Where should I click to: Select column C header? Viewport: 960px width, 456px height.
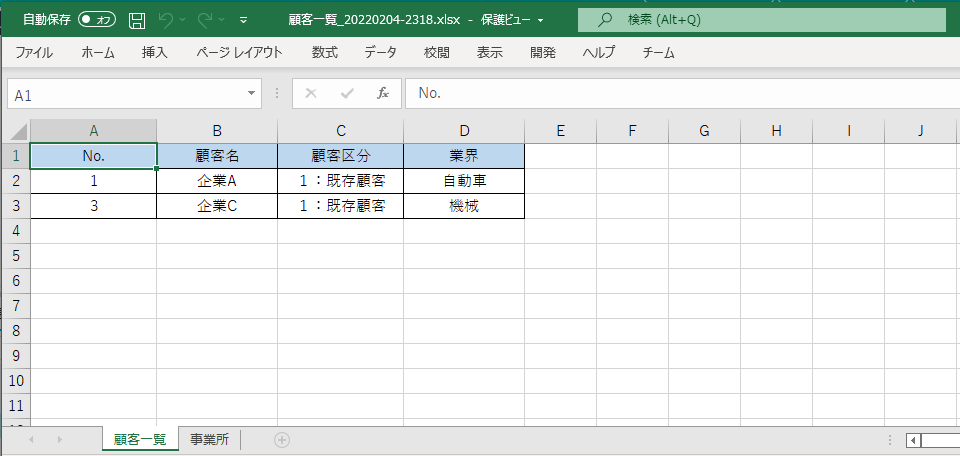point(341,130)
